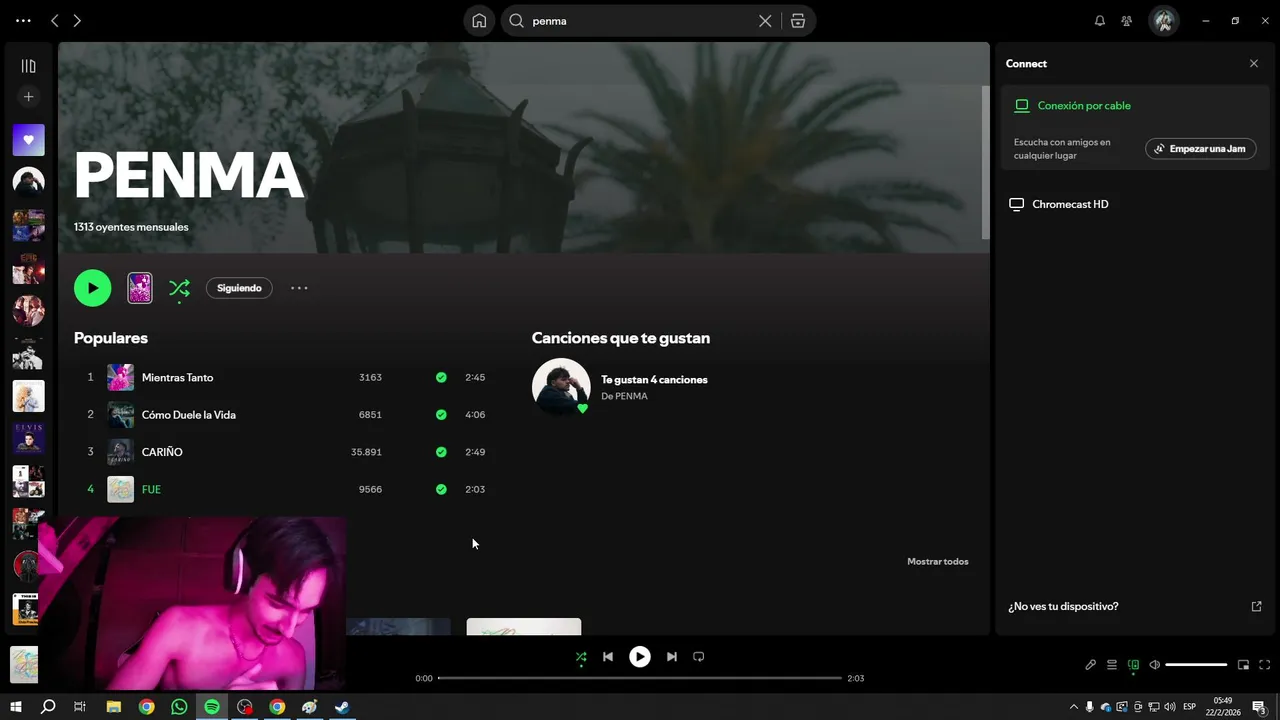Close the Connect panel
The width and height of the screenshot is (1280, 720).
click(1254, 64)
